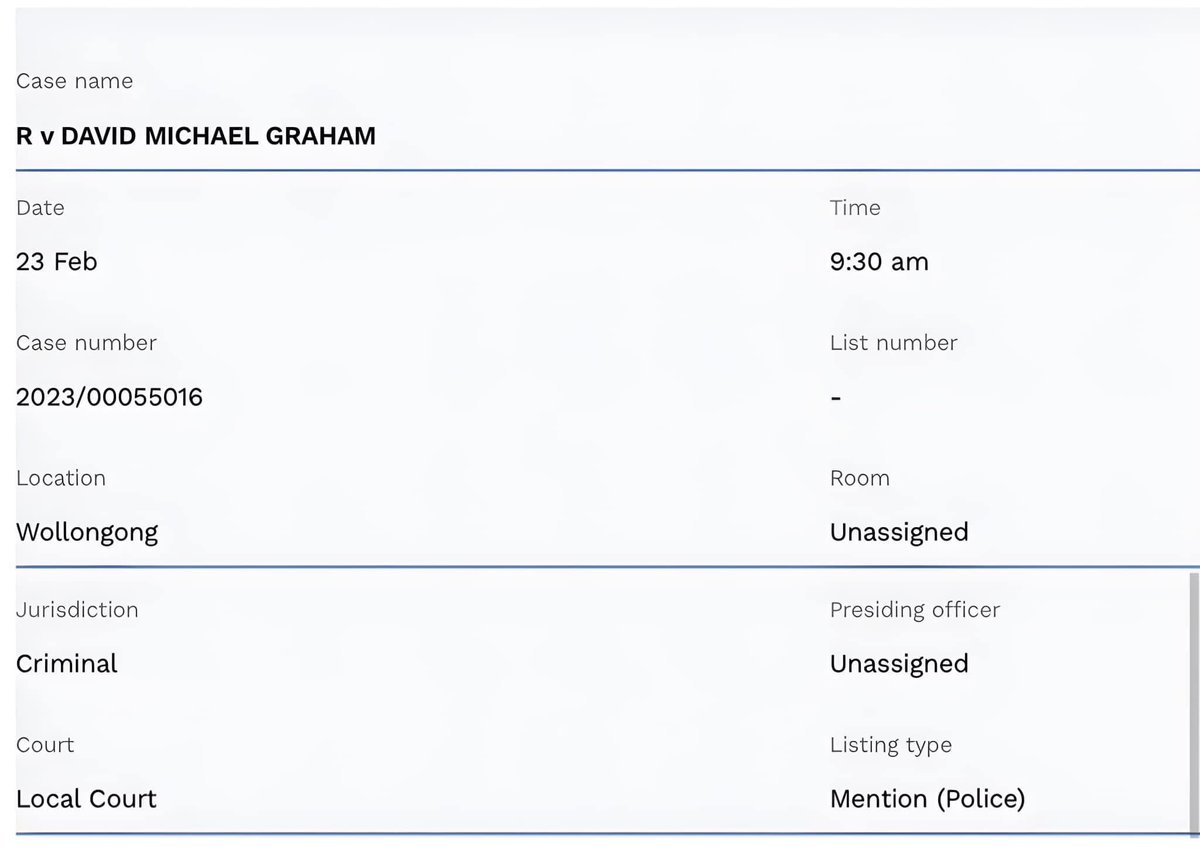The height and width of the screenshot is (847, 1200).
Task: Click the Case name label
Action: (74, 82)
